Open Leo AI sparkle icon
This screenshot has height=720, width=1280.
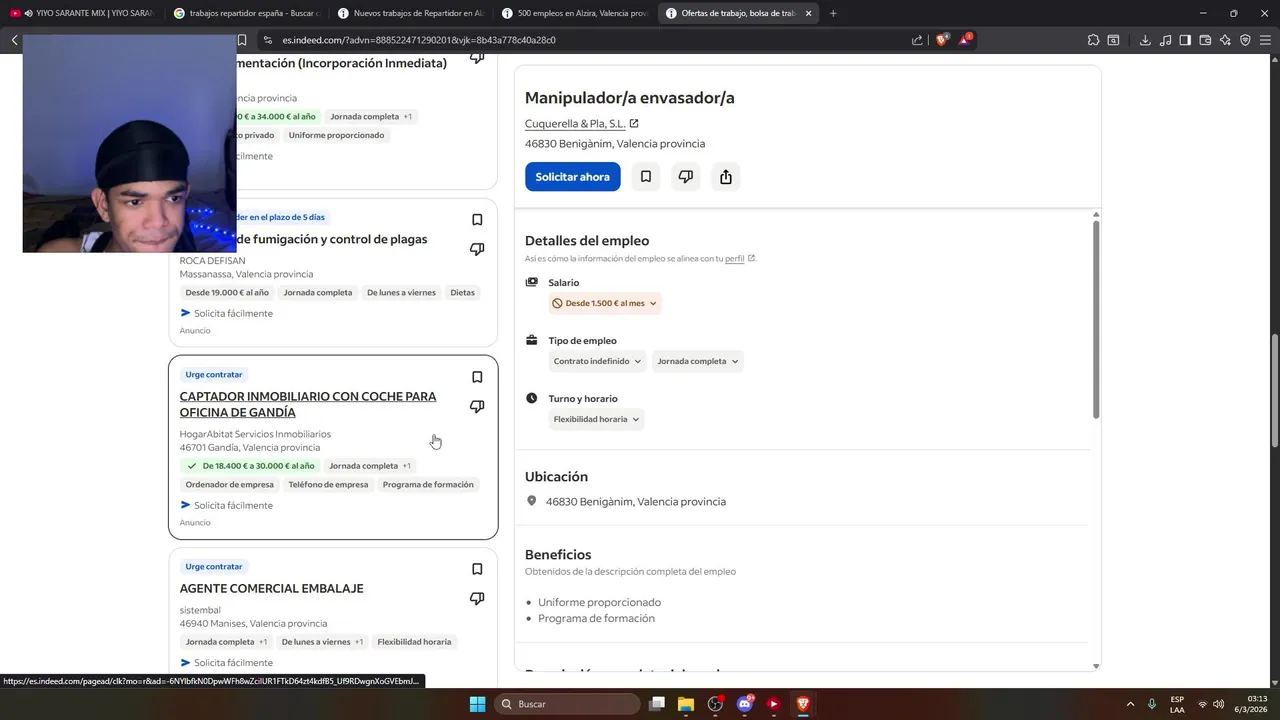(x=1225, y=40)
